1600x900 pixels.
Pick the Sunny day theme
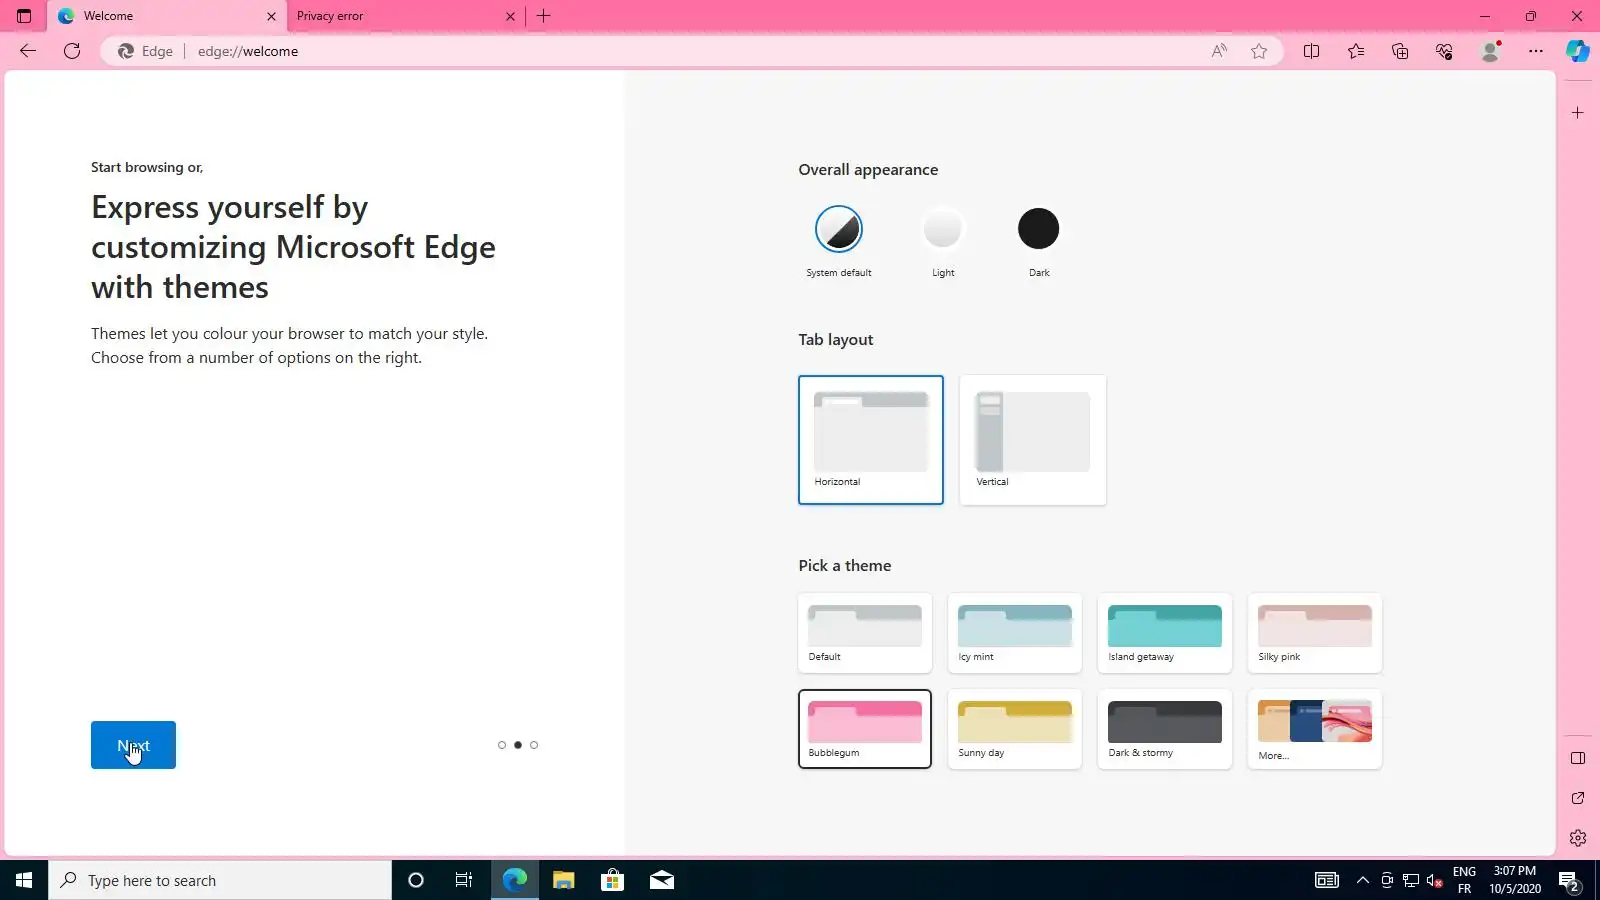click(1015, 729)
